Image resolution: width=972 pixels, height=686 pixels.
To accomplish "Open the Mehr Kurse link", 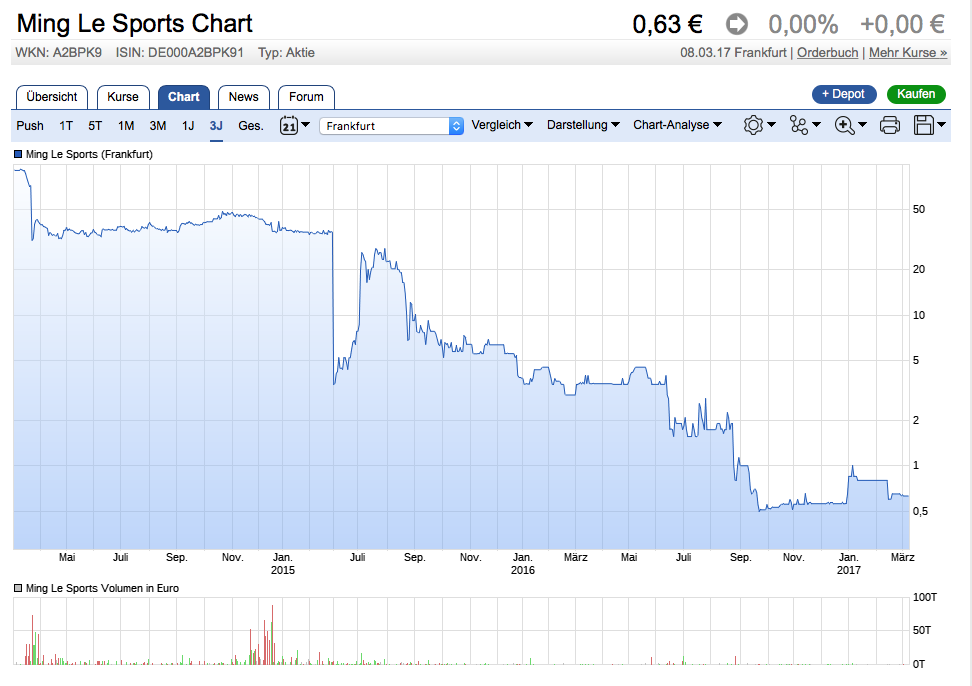I will coord(908,53).
